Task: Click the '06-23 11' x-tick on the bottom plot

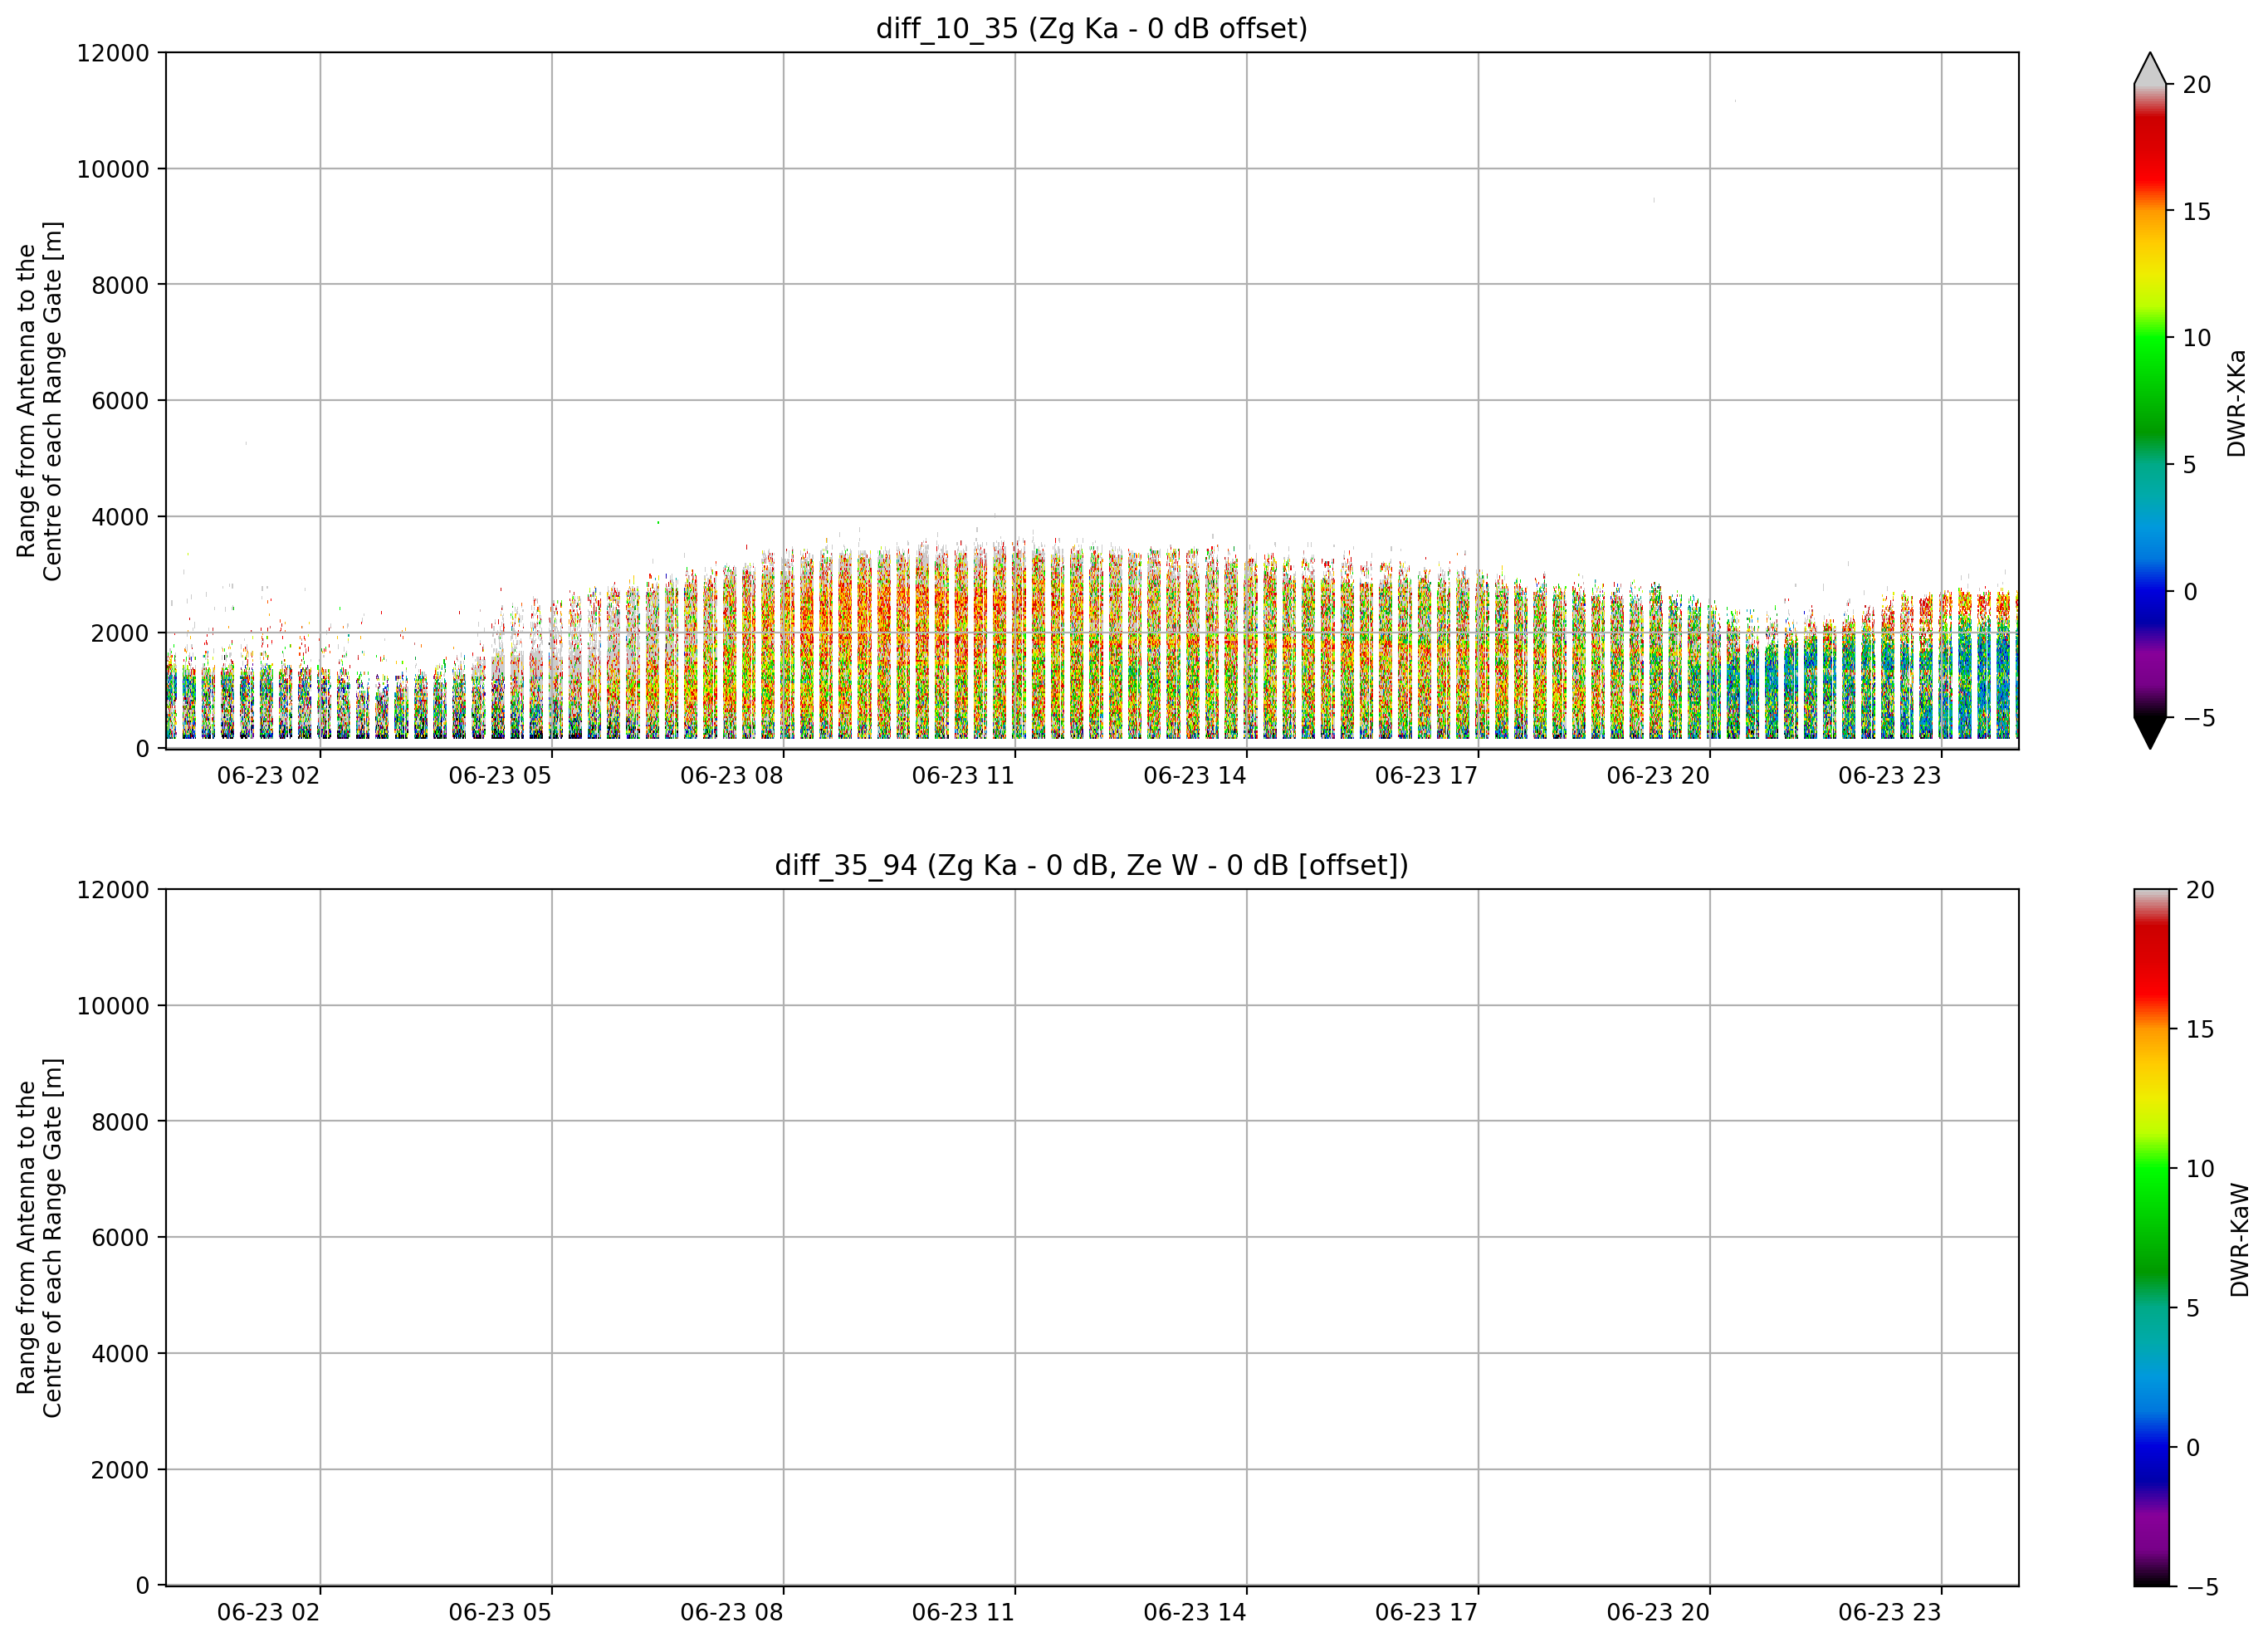Action: pos(963,1613)
